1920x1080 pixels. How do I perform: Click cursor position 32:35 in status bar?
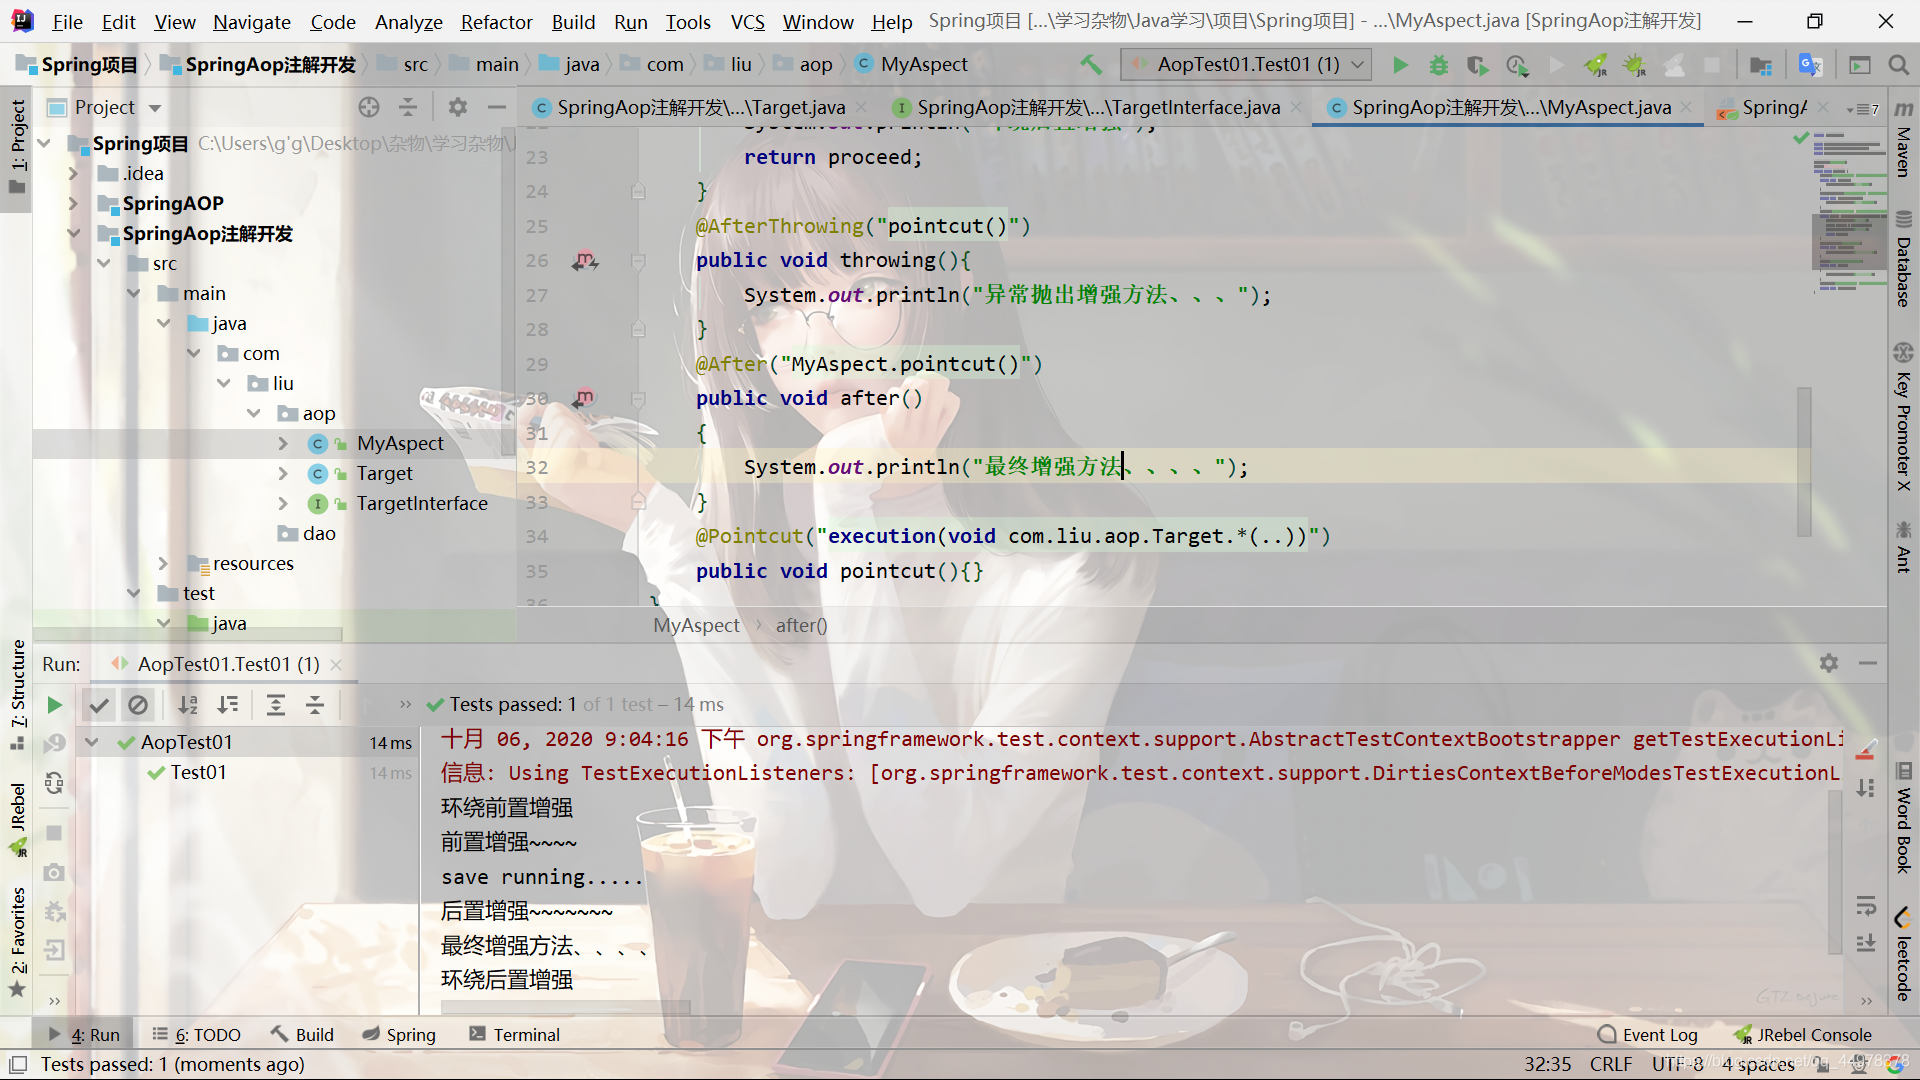click(1547, 1065)
